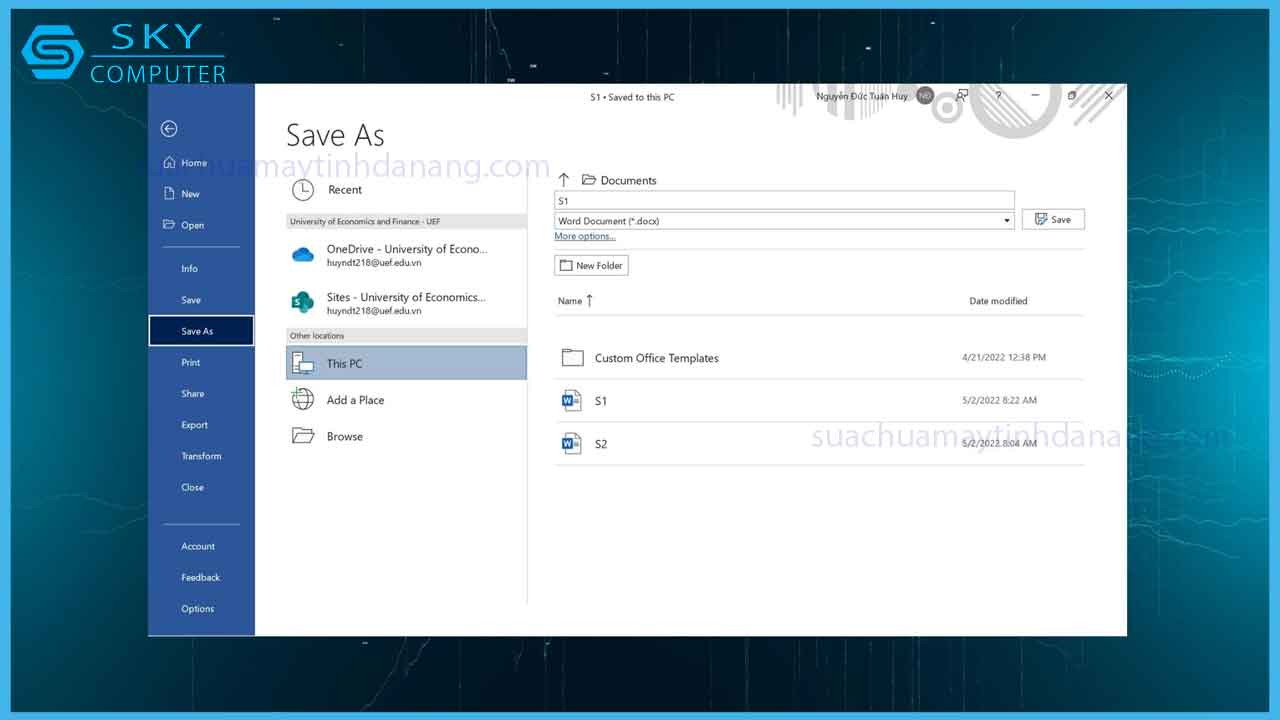The height and width of the screenshot is (720, 1280).
Task: Open Help with the question mark icon
Action: point(998,96)
